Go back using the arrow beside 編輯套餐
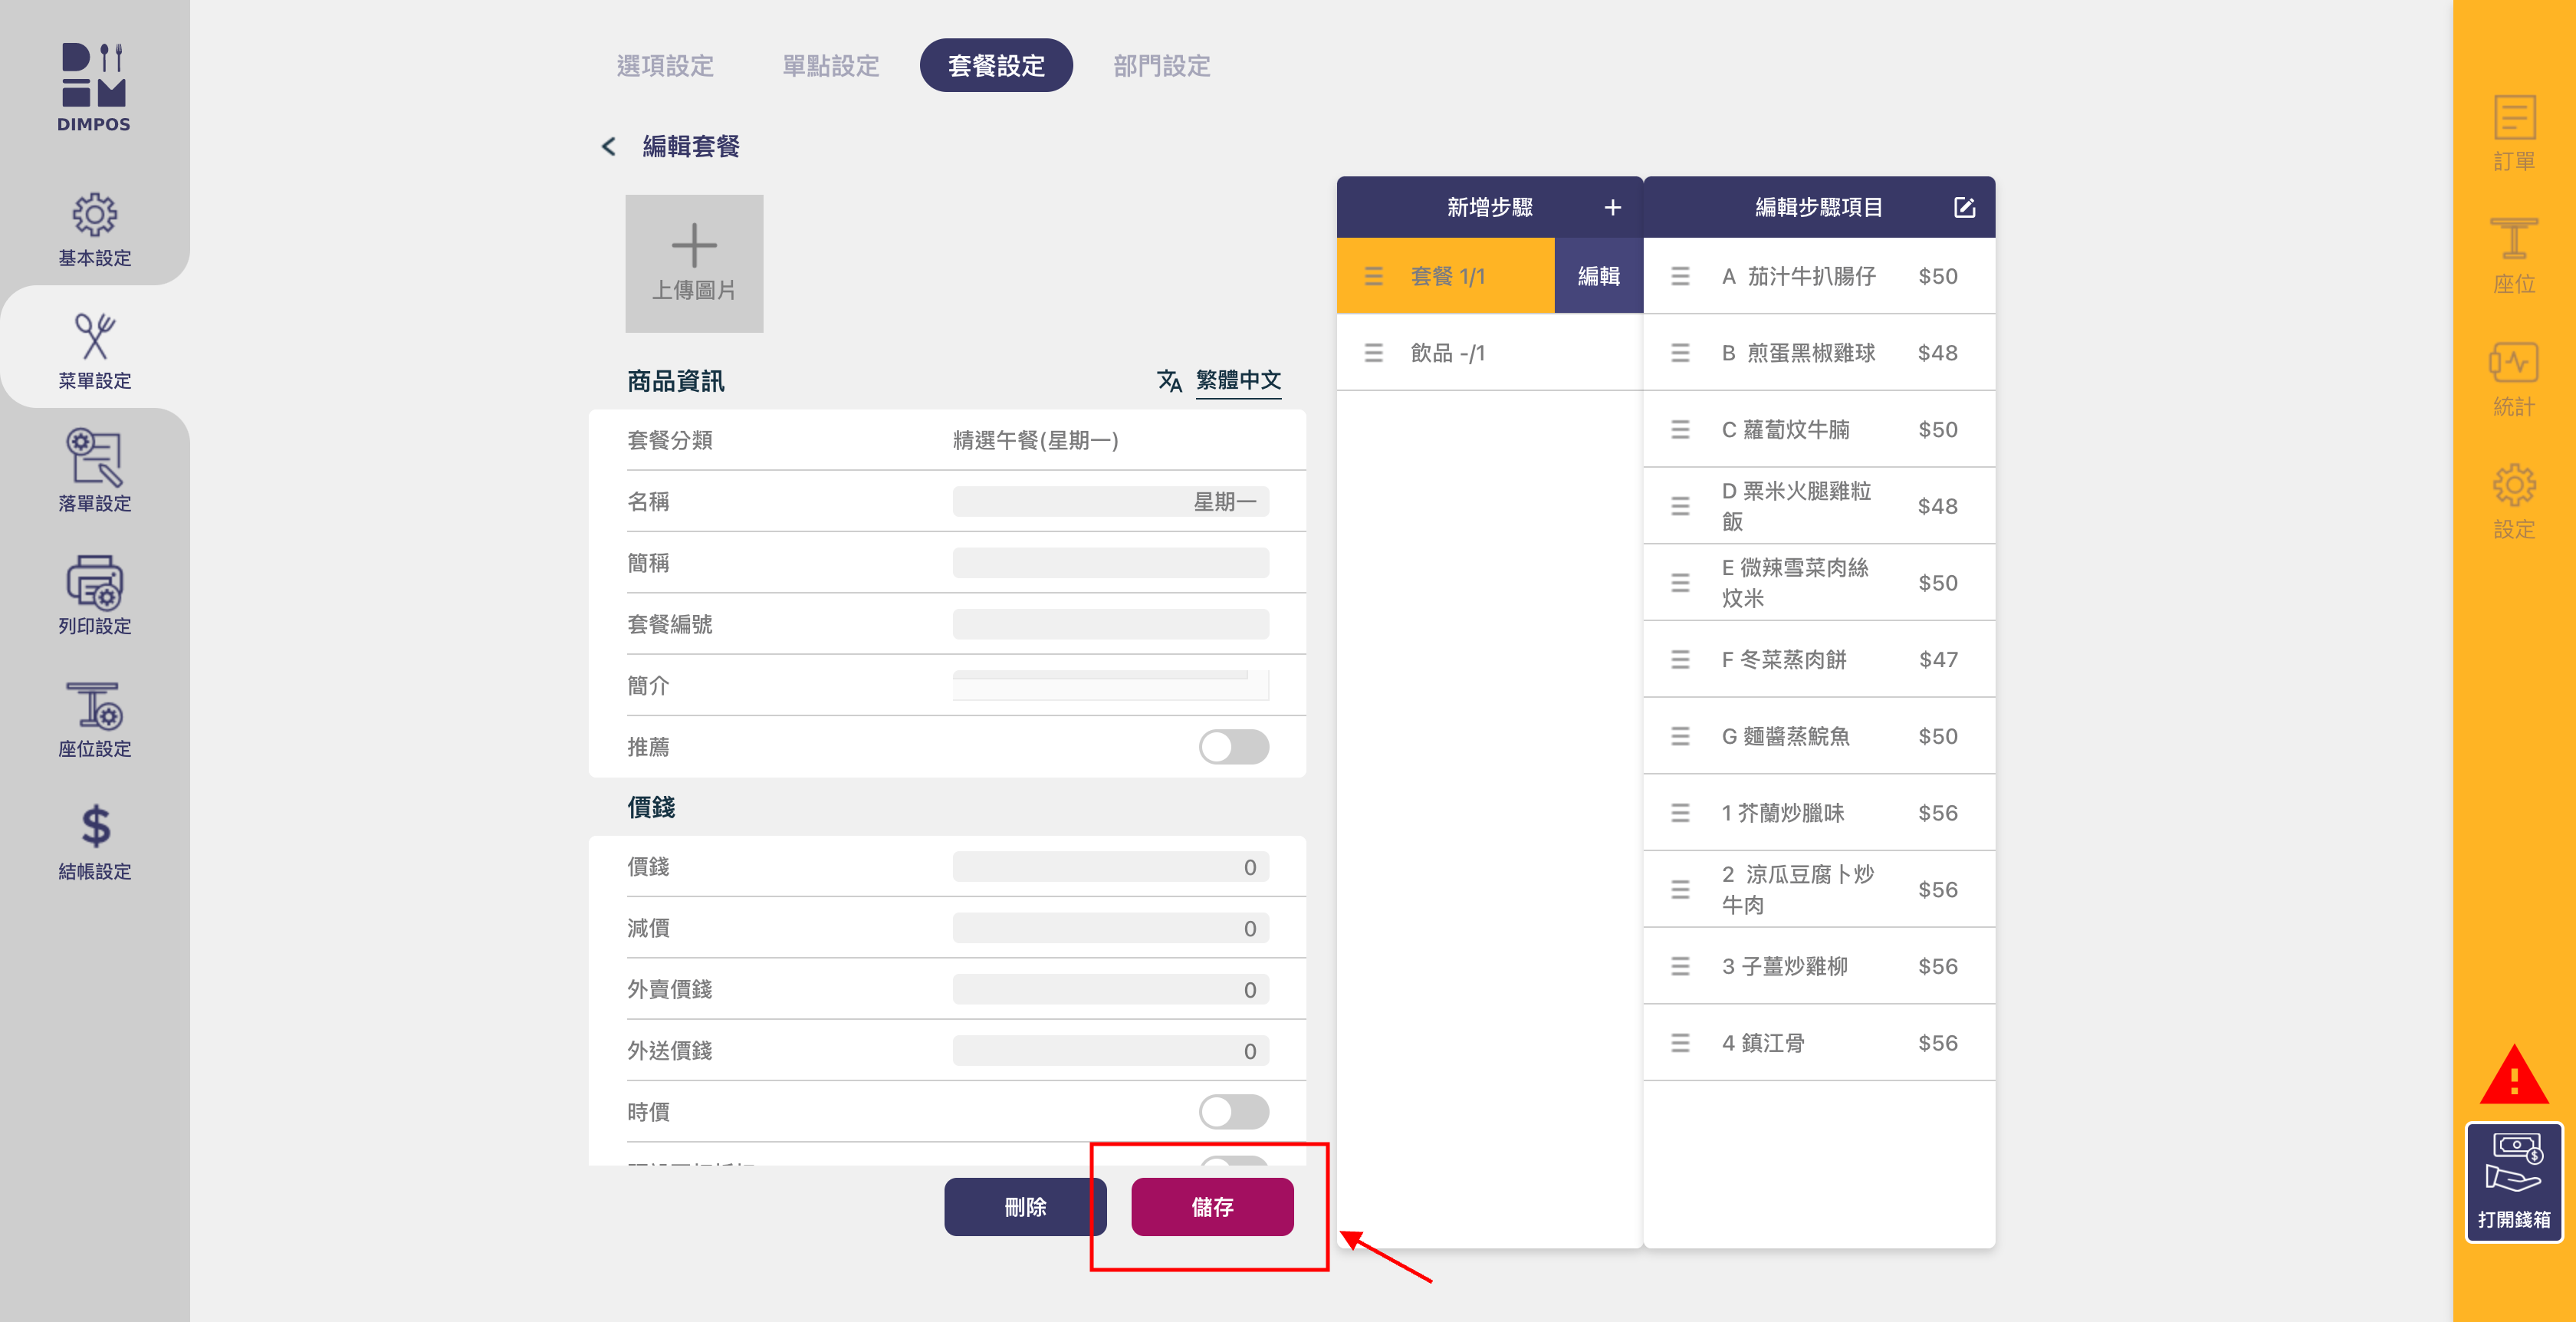Screen dimensions: 2576x1322 pos(608,146)
